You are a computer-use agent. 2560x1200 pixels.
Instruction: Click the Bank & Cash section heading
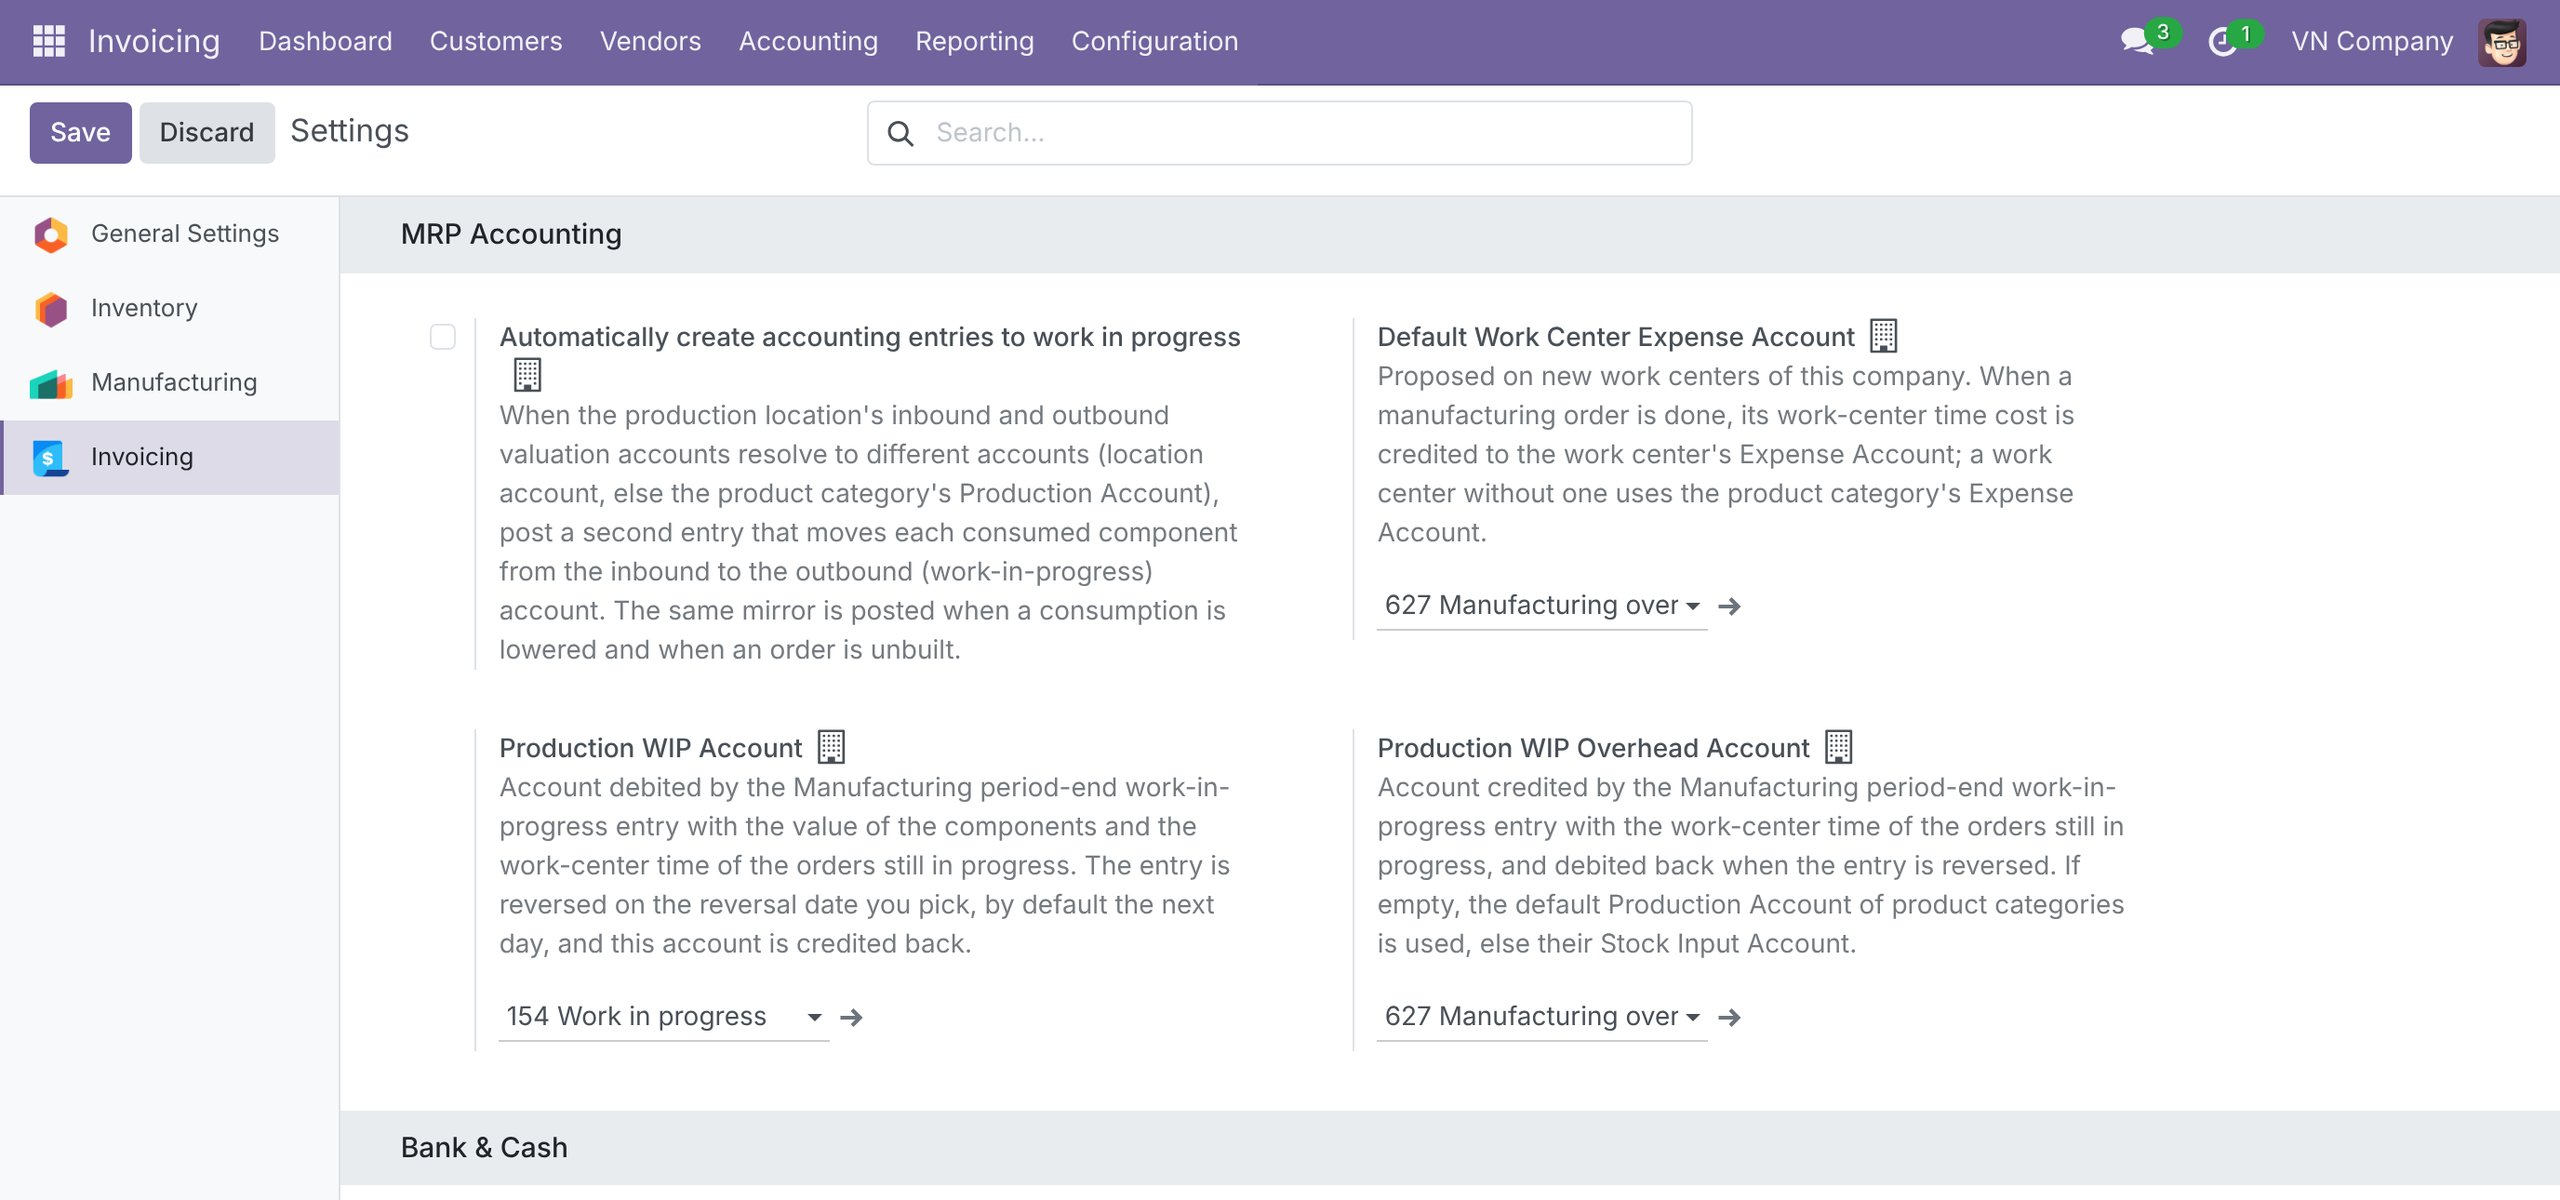[484, 1148]
